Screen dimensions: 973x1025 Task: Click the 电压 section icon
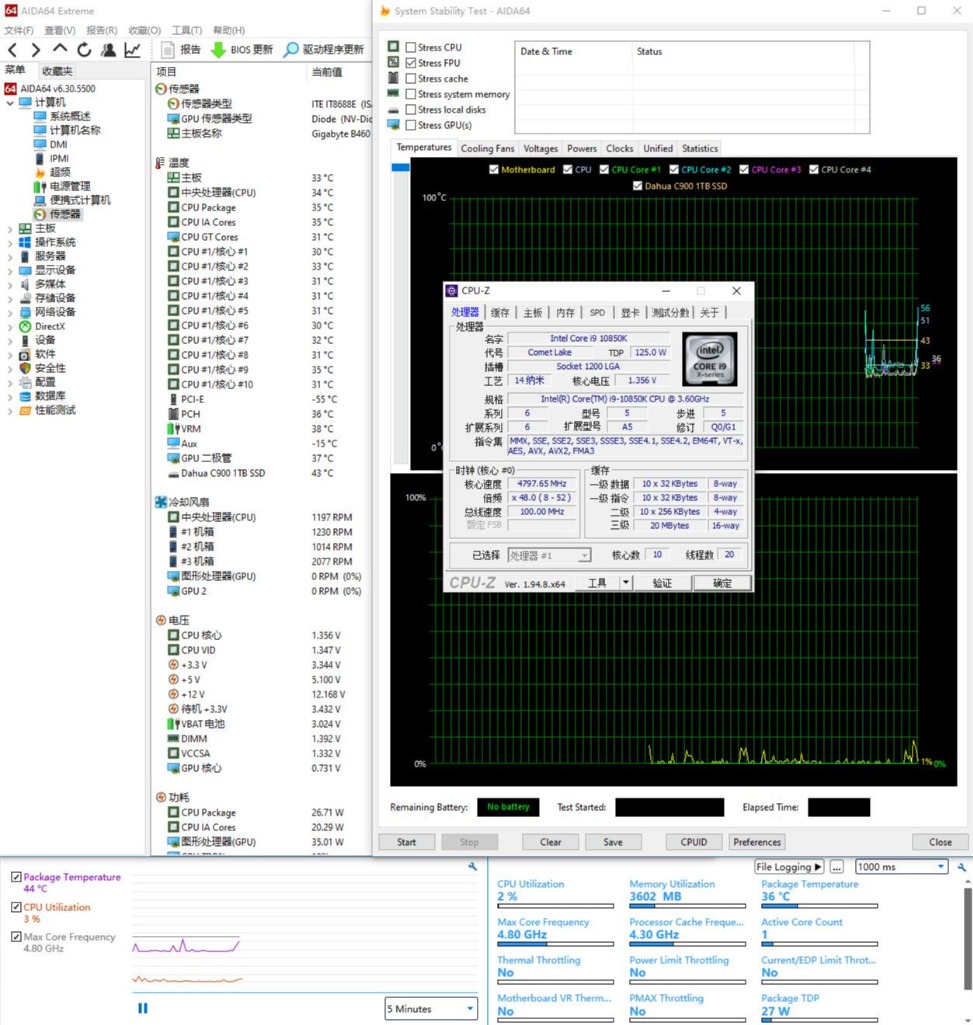point(161,620)
